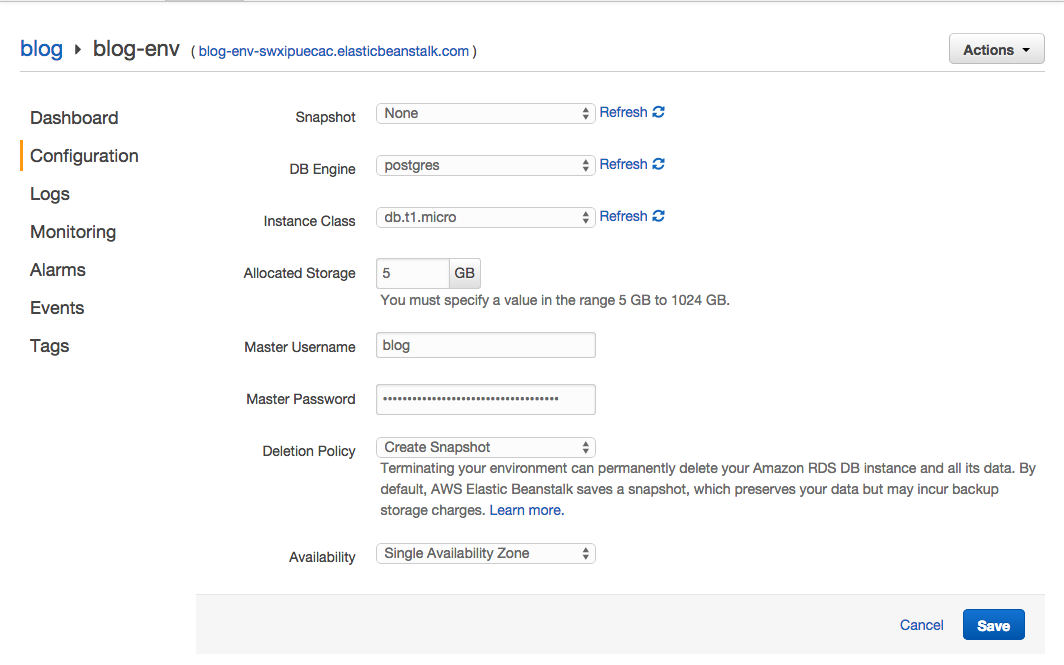Click the Allocated Storage field
This screenshot has width=1064, height=665.
(413, 274)
